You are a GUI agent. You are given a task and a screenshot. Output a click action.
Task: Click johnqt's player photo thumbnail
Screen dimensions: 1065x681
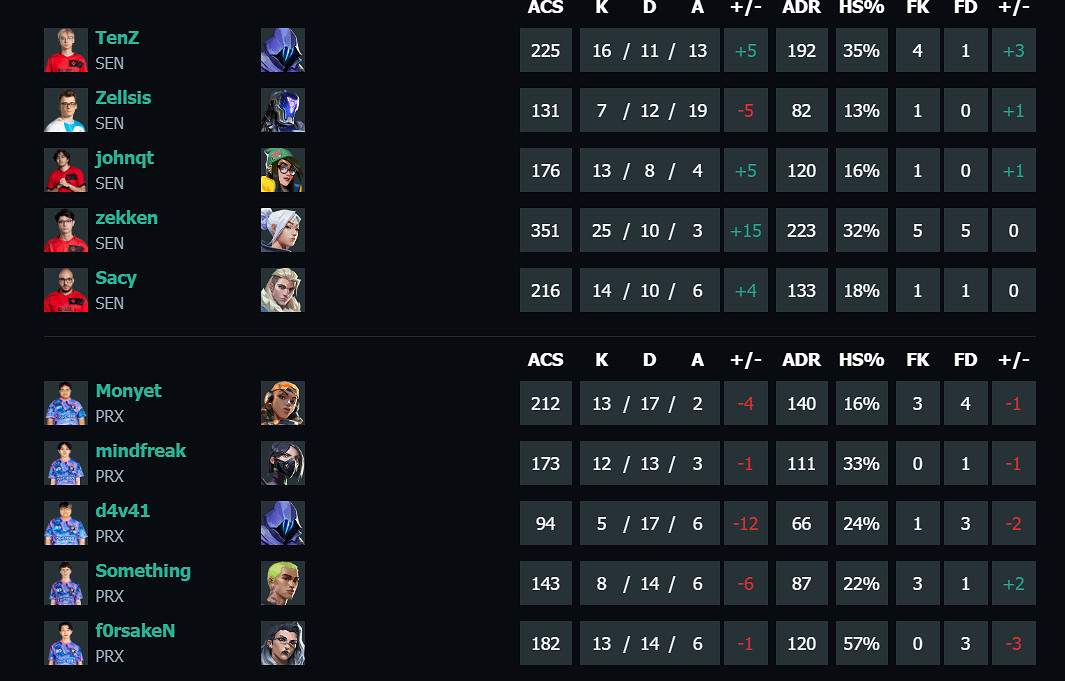coord(66,170)
